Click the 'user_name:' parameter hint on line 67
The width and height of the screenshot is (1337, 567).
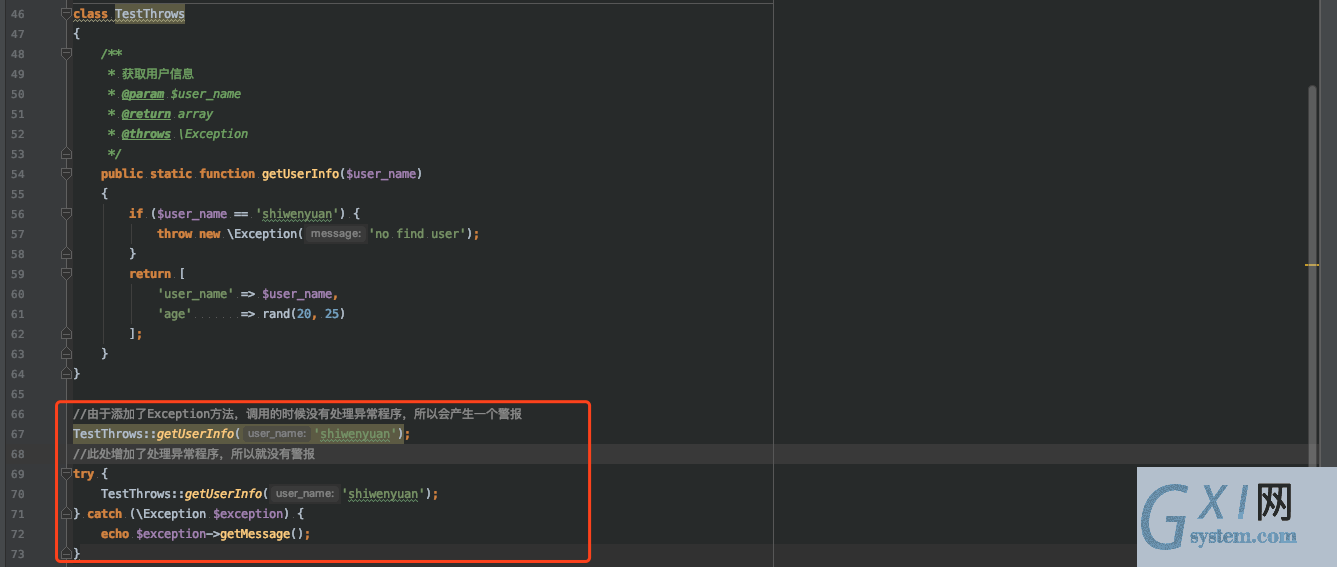tap(276, 434)
